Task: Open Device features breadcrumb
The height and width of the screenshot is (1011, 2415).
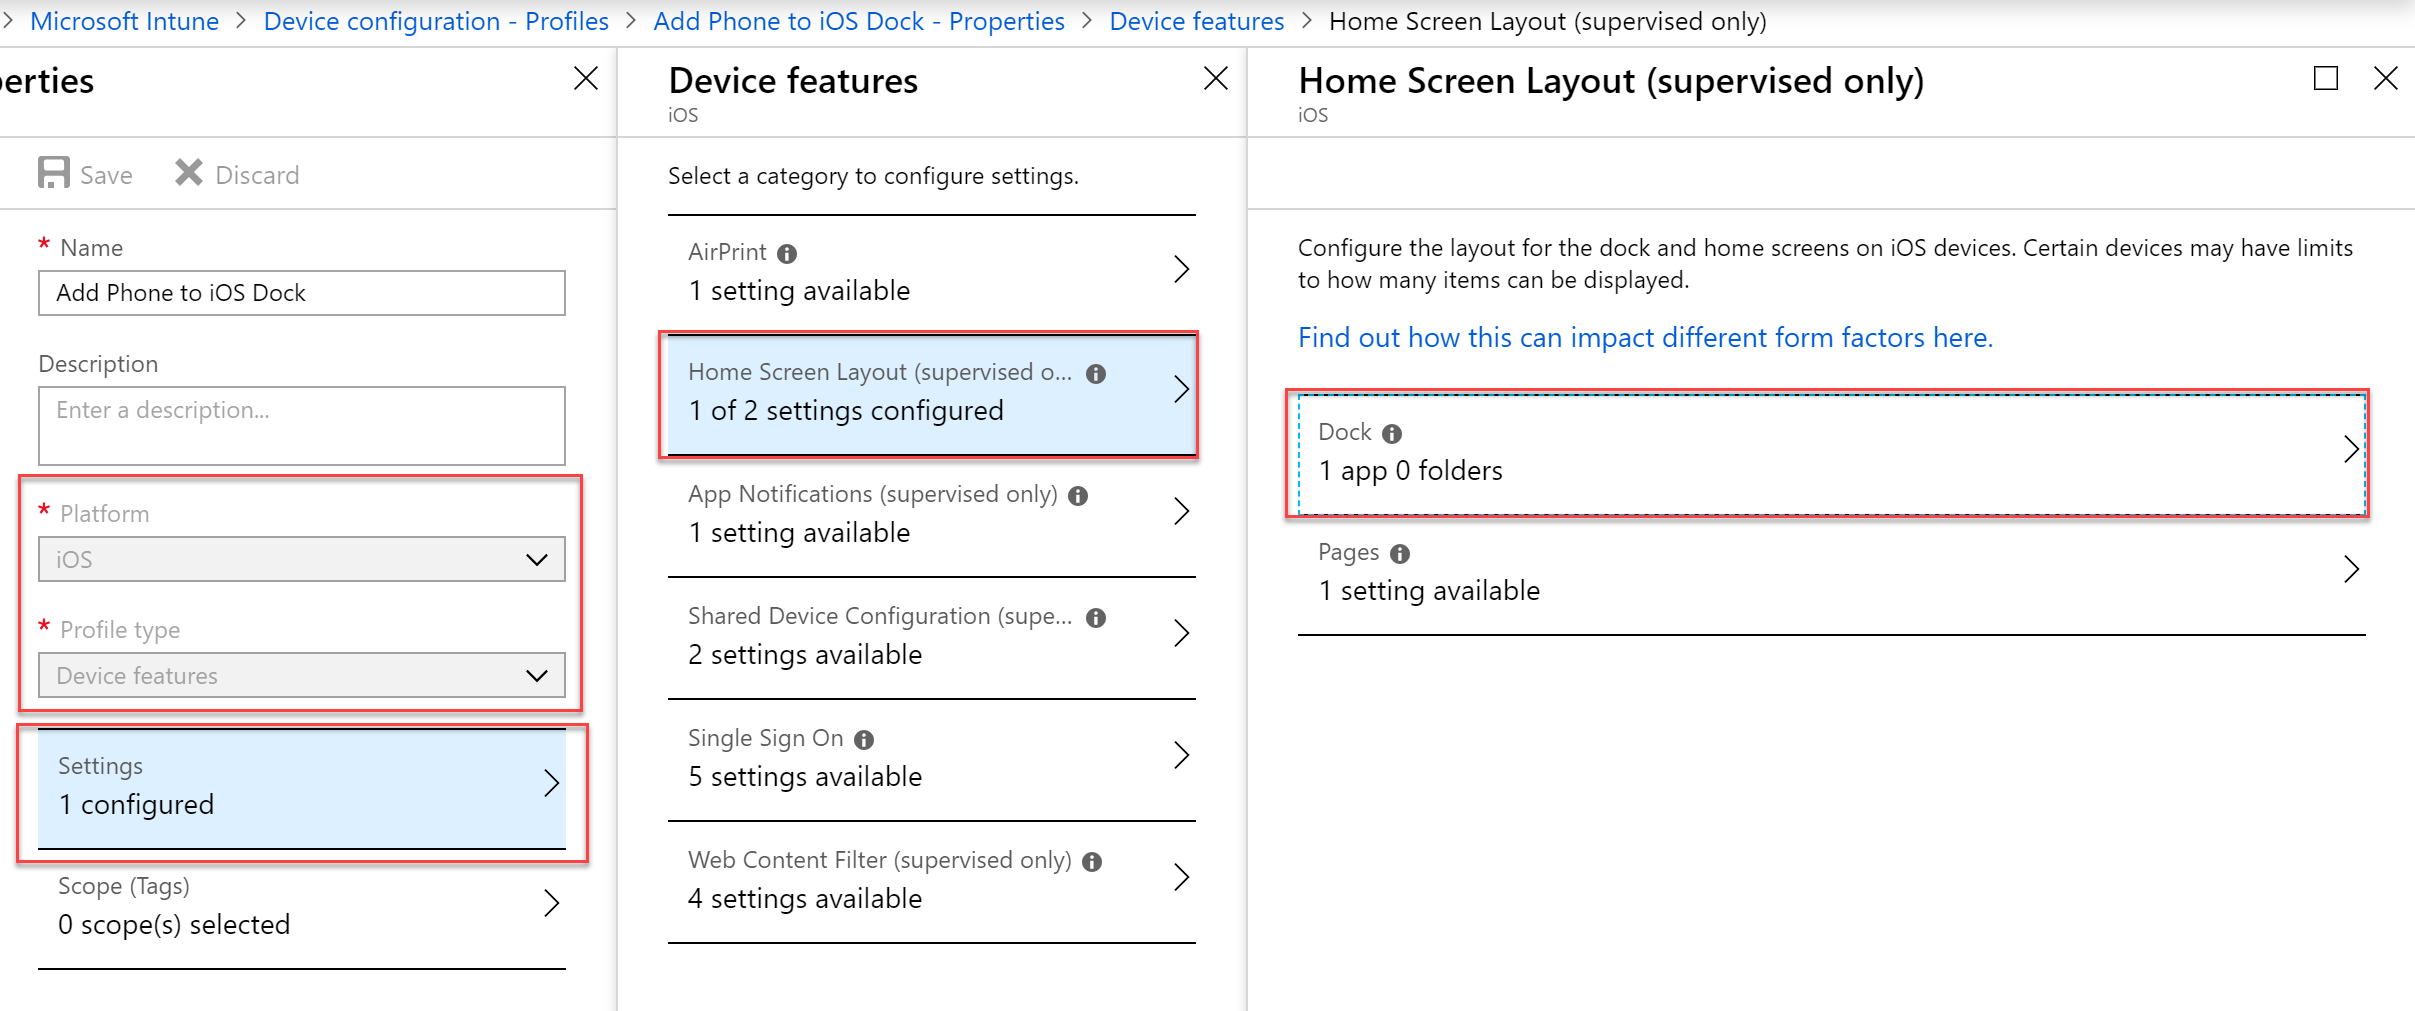Action: click(1197, 21)
